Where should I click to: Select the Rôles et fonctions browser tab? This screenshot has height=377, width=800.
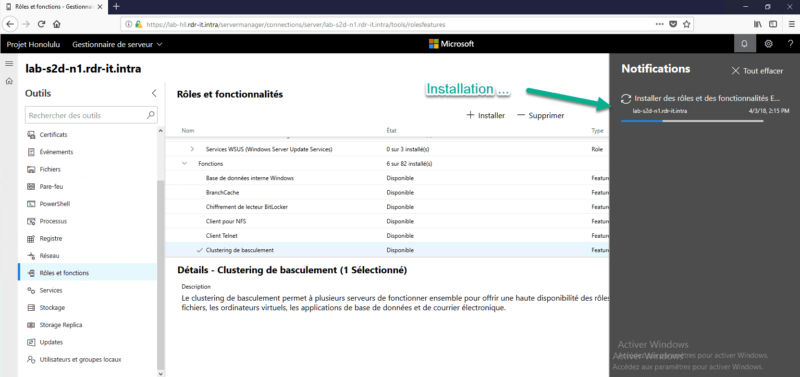coord(53,7)
